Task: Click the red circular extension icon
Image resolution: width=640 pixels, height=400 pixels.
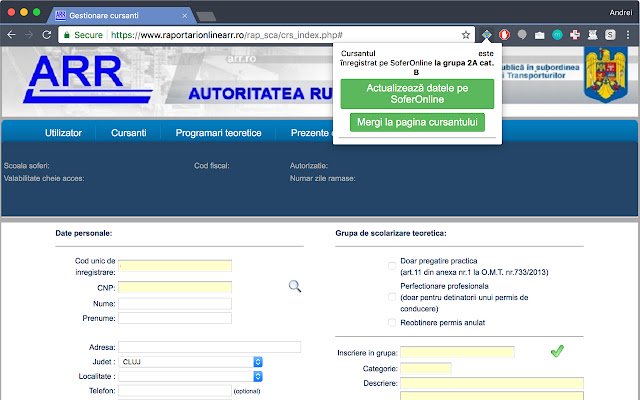Action: coord(504,35)
